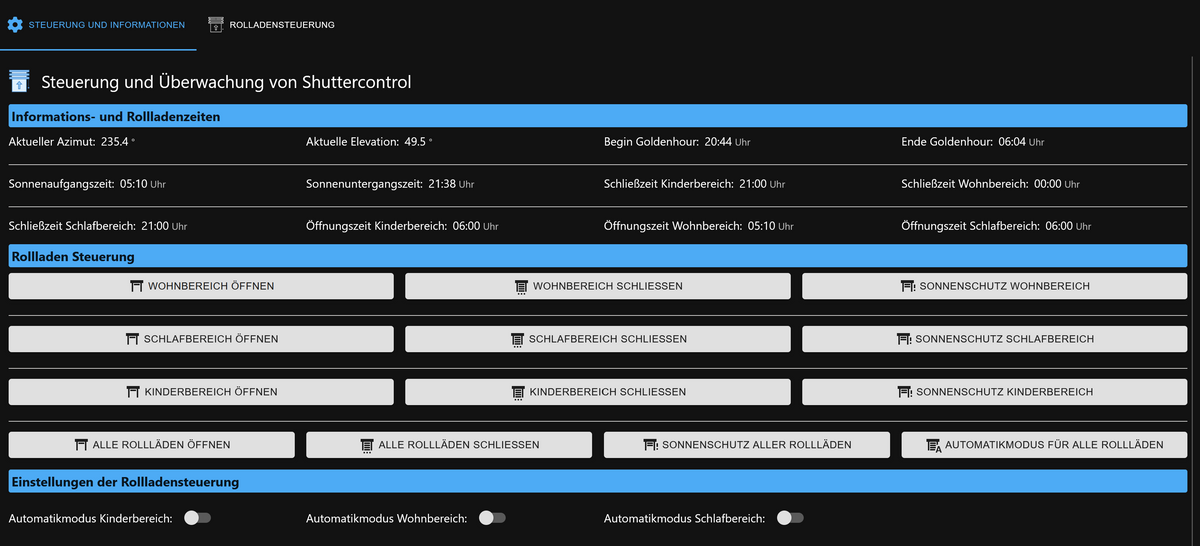
Task: Click the shutter icon in Rolladensteuerung tab
Action: pos(215,24)
